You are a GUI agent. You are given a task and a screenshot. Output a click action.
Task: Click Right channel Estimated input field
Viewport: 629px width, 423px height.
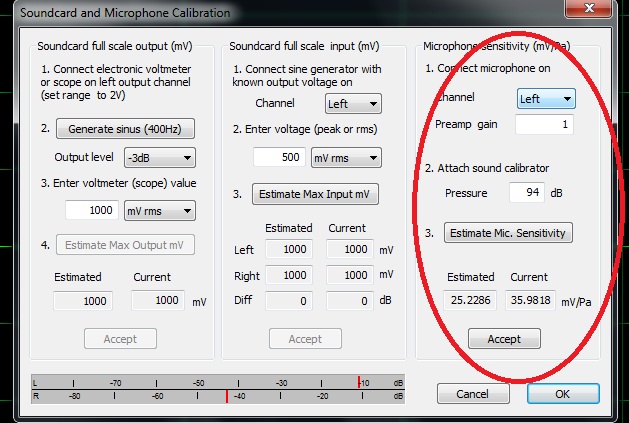[x=289, y=275]
